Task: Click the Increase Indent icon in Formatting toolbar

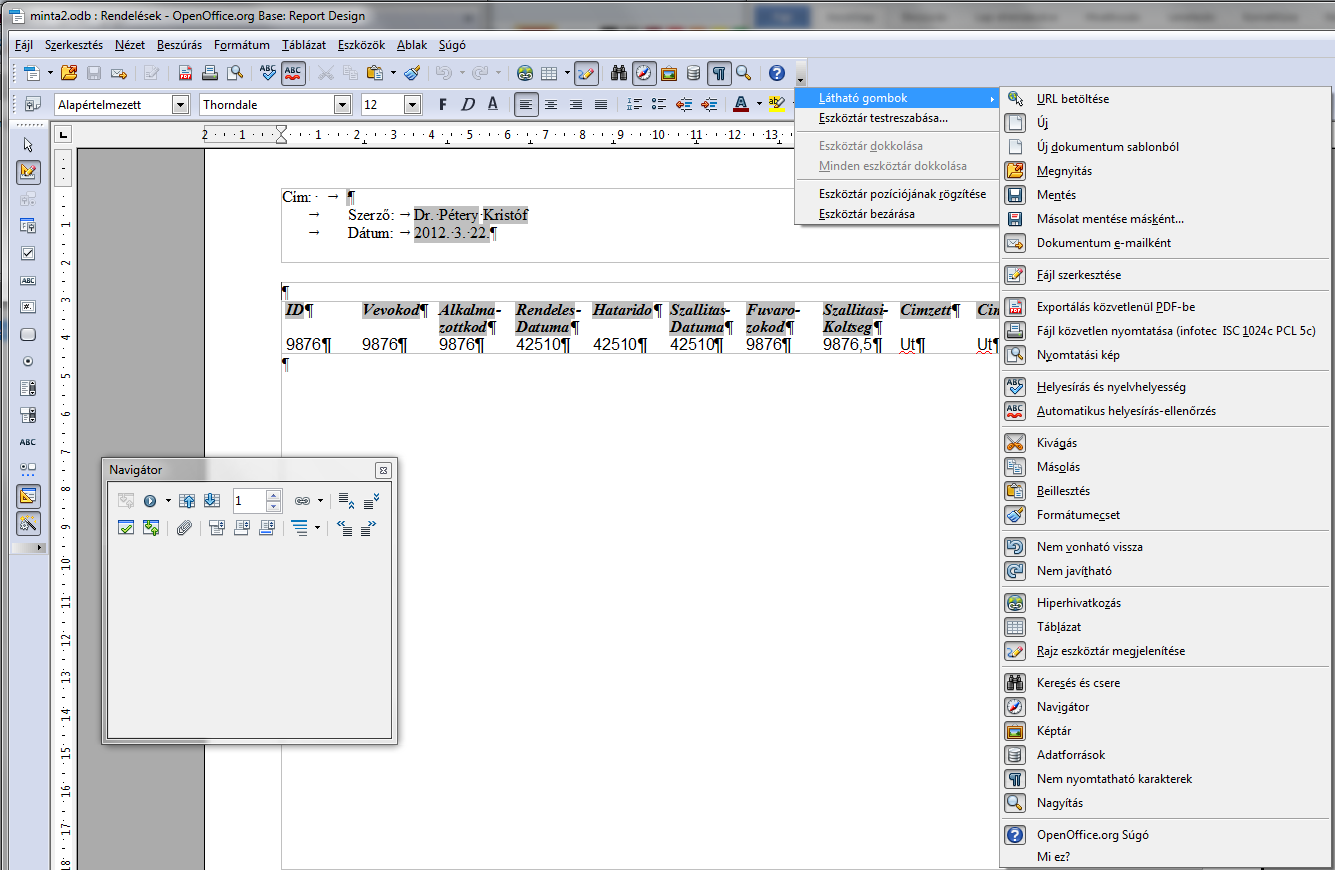Action: click(709, 104)
